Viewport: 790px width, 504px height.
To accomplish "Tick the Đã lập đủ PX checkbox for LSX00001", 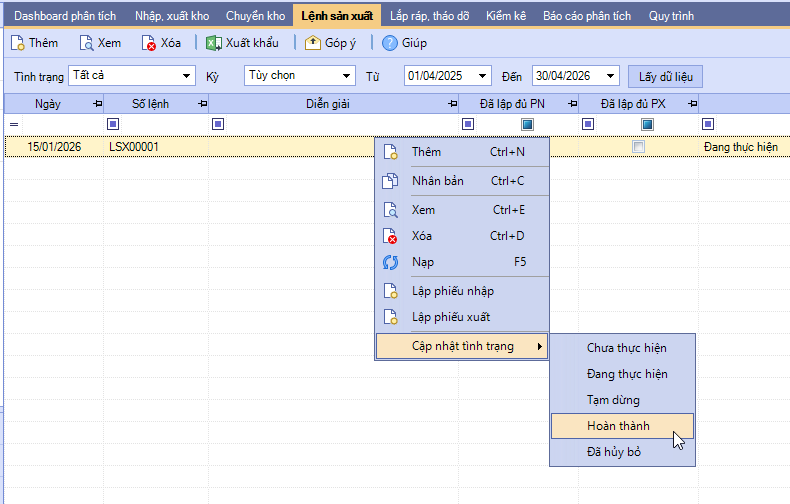I will (x=639, y=147).
